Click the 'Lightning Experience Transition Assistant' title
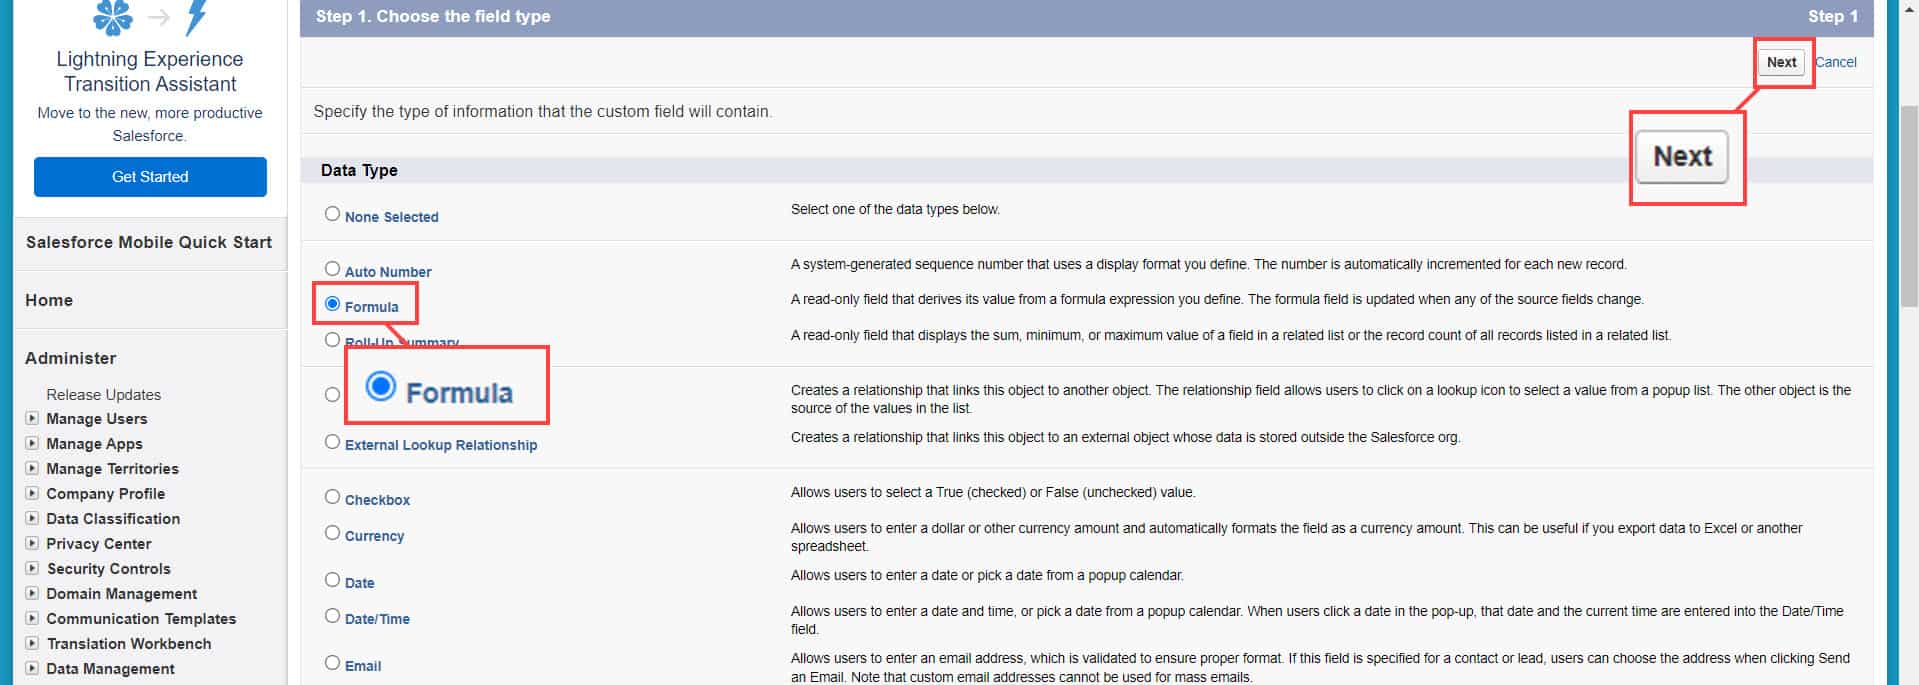 click(150, 72)
